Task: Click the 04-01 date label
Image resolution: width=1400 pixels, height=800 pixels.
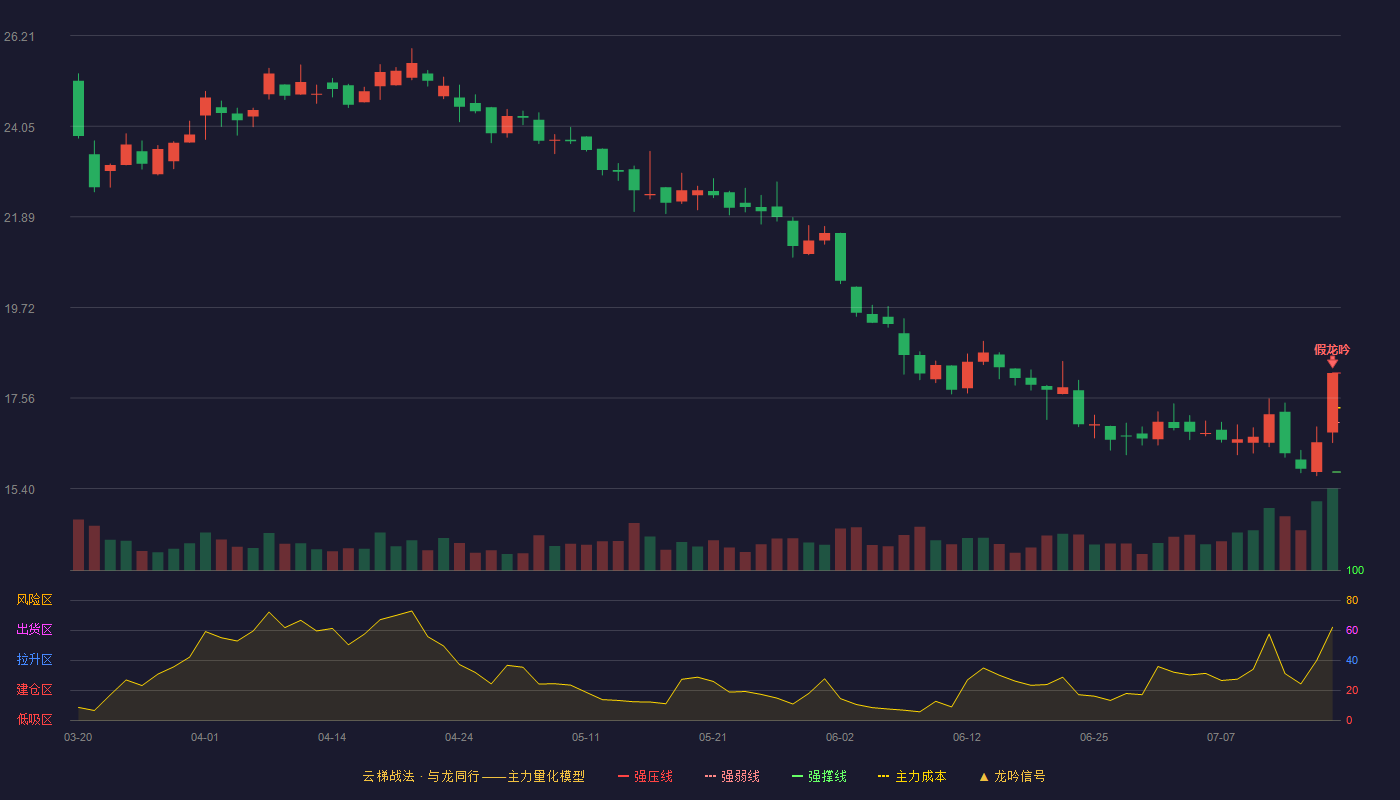Action: pyautogui.click(x=205, y=737)
